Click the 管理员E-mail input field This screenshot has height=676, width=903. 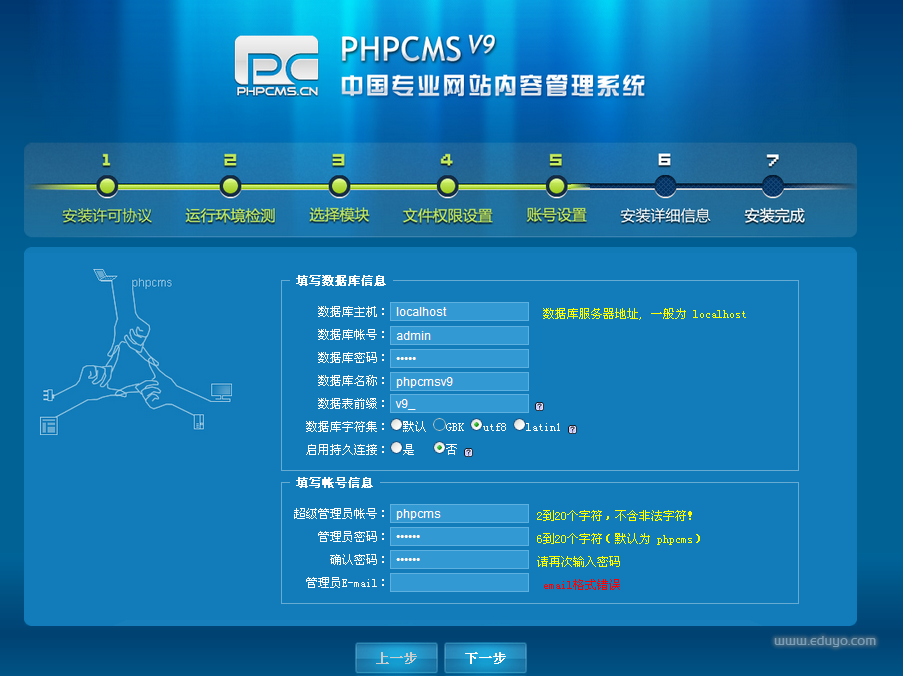(459, 582)
